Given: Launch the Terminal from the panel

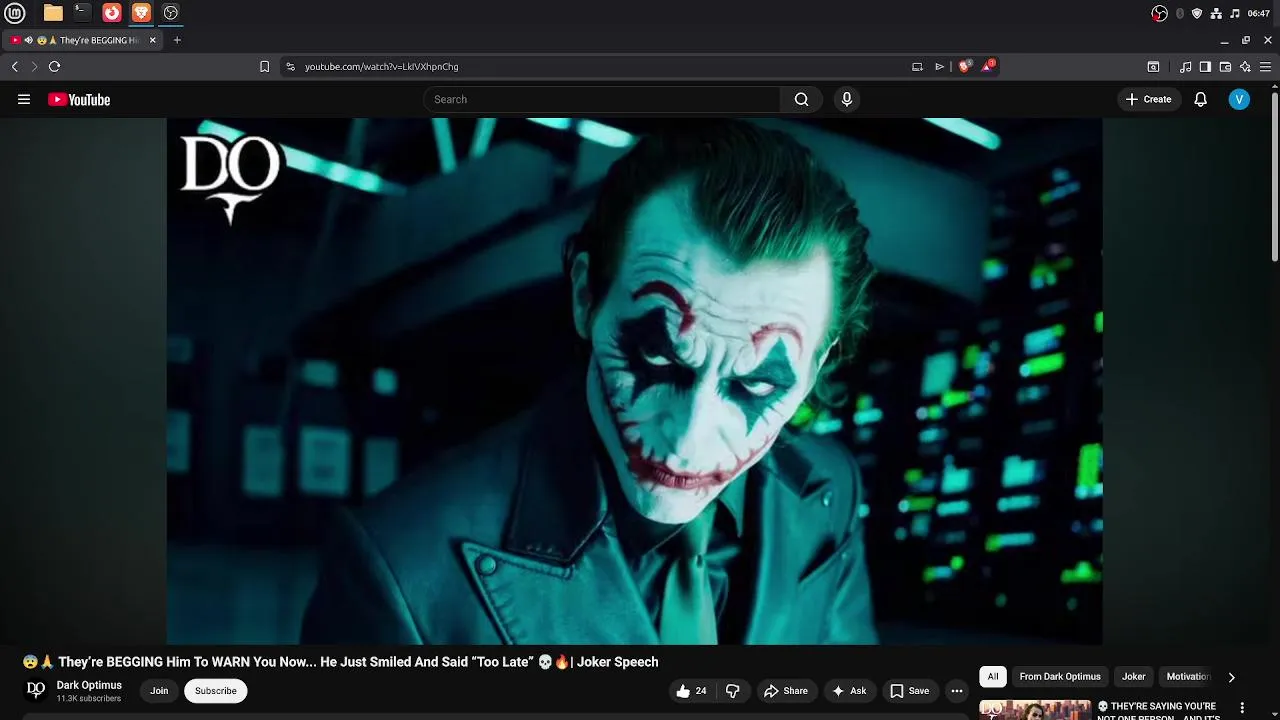Looking at the screenshot, I should click(x=82, y=13).
